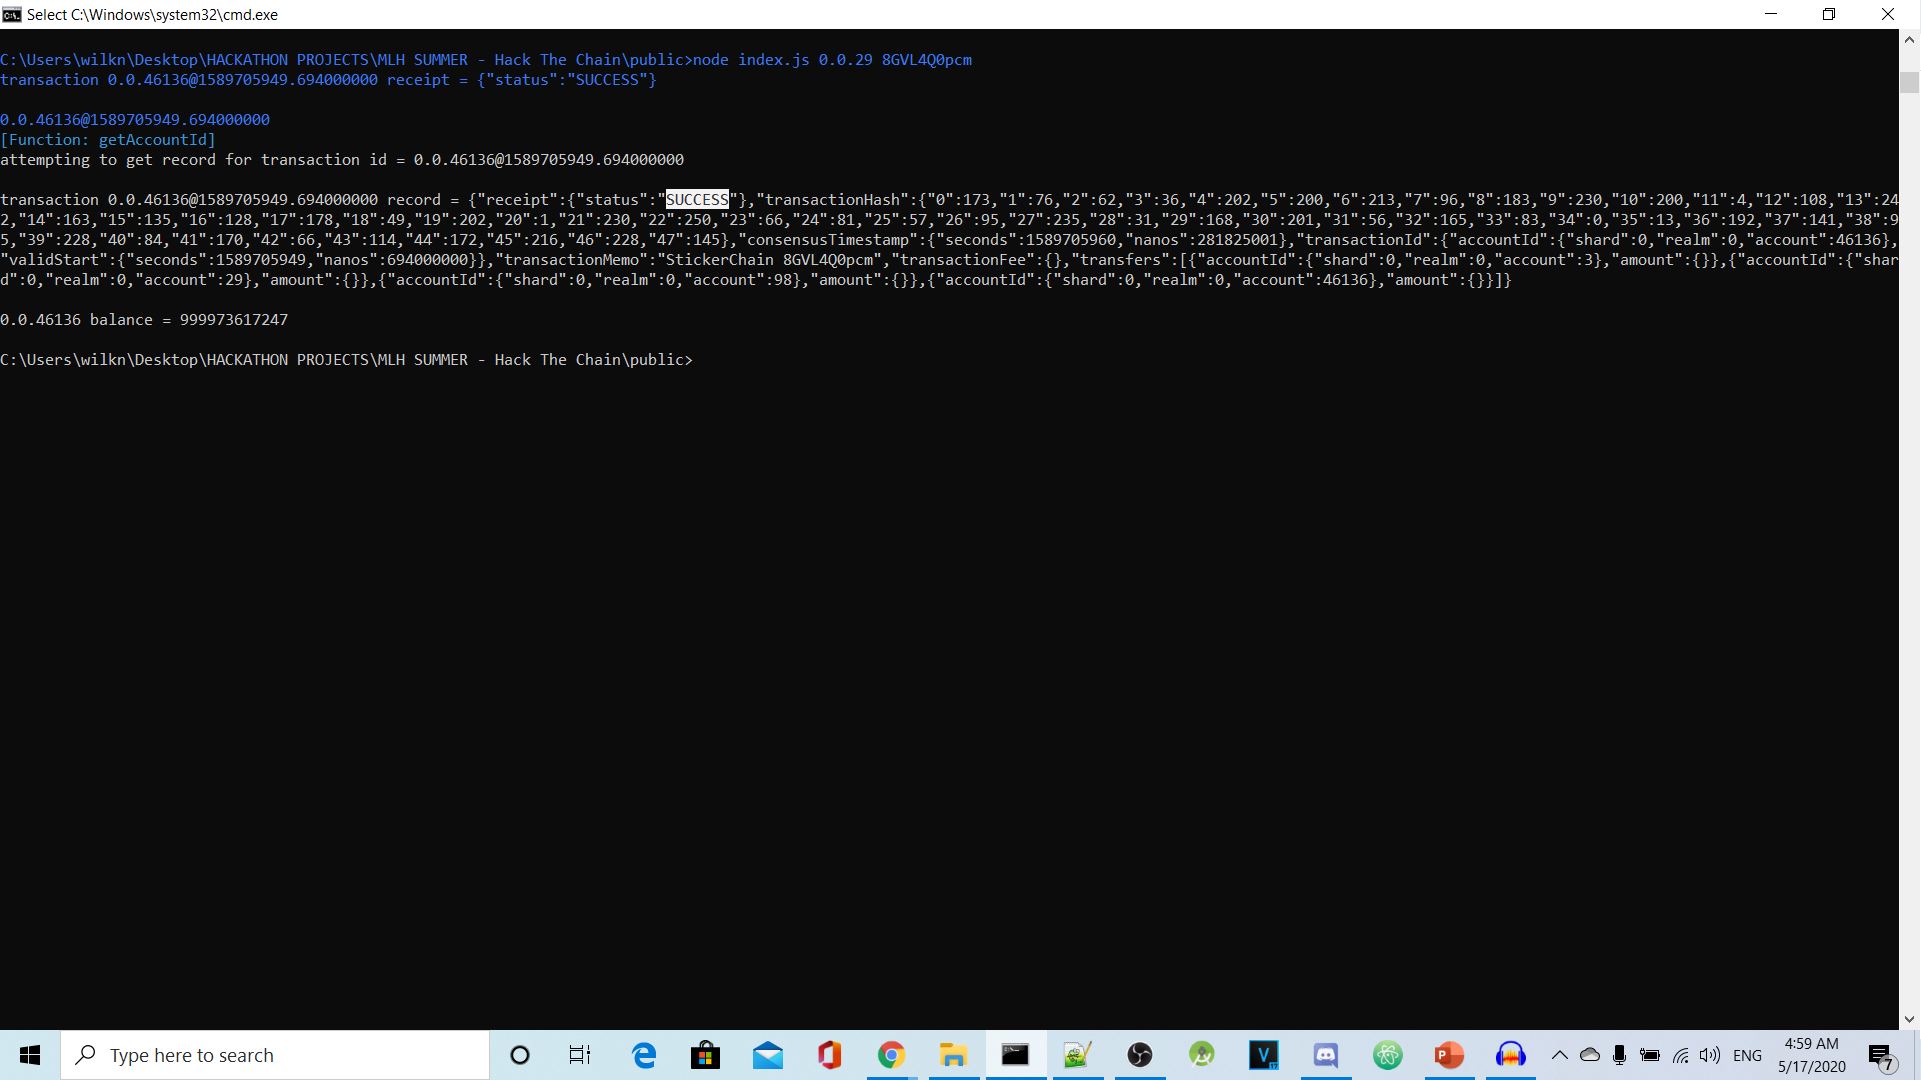Open Microsoft Store from the taskbar
Viewport: 1921px width, 1080px height.
[x=706, y=1055]
